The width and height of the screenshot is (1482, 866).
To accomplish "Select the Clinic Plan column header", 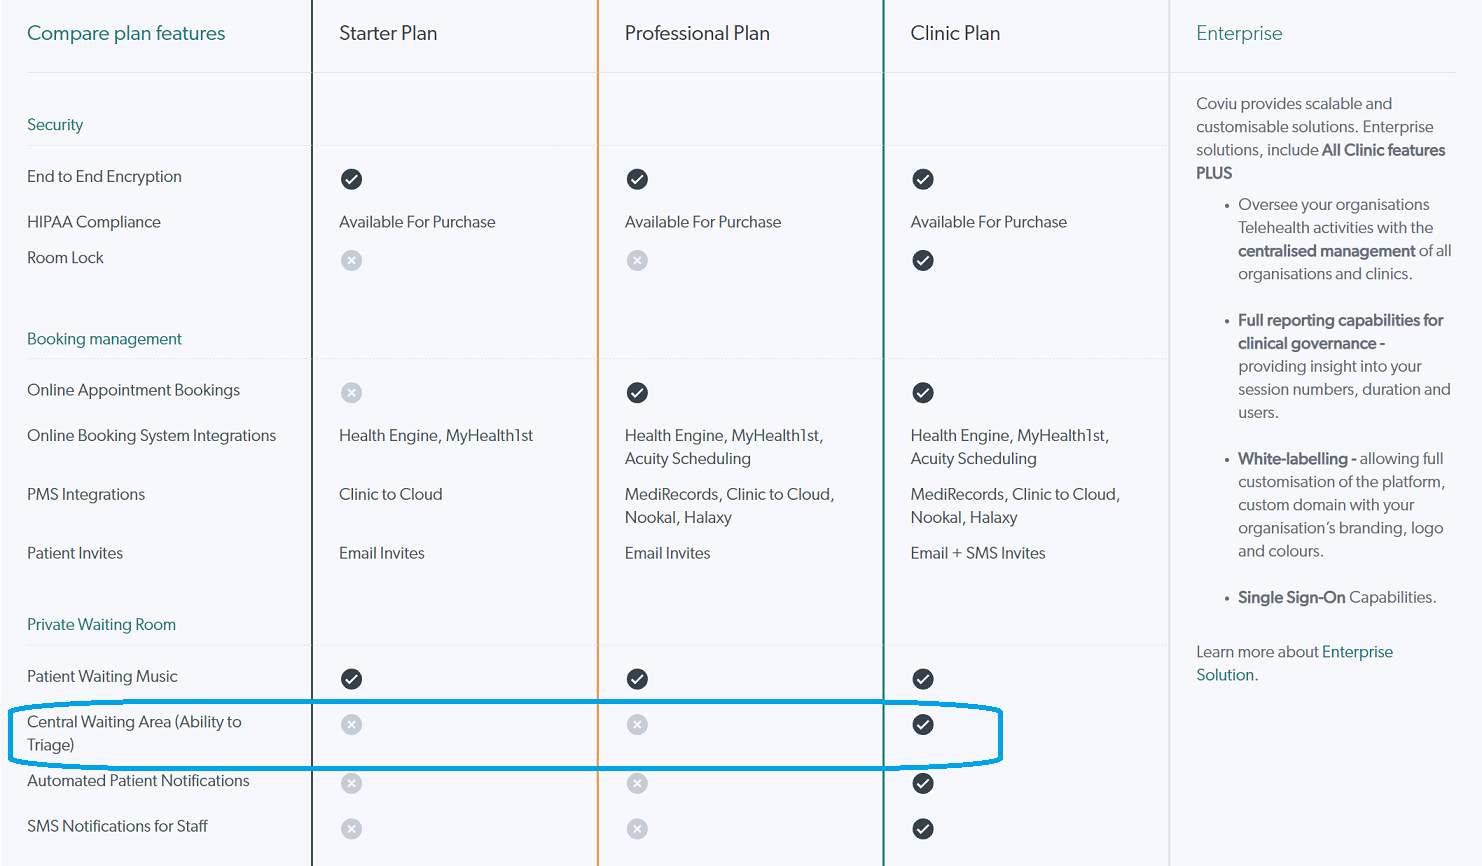I will click(955, 33).
